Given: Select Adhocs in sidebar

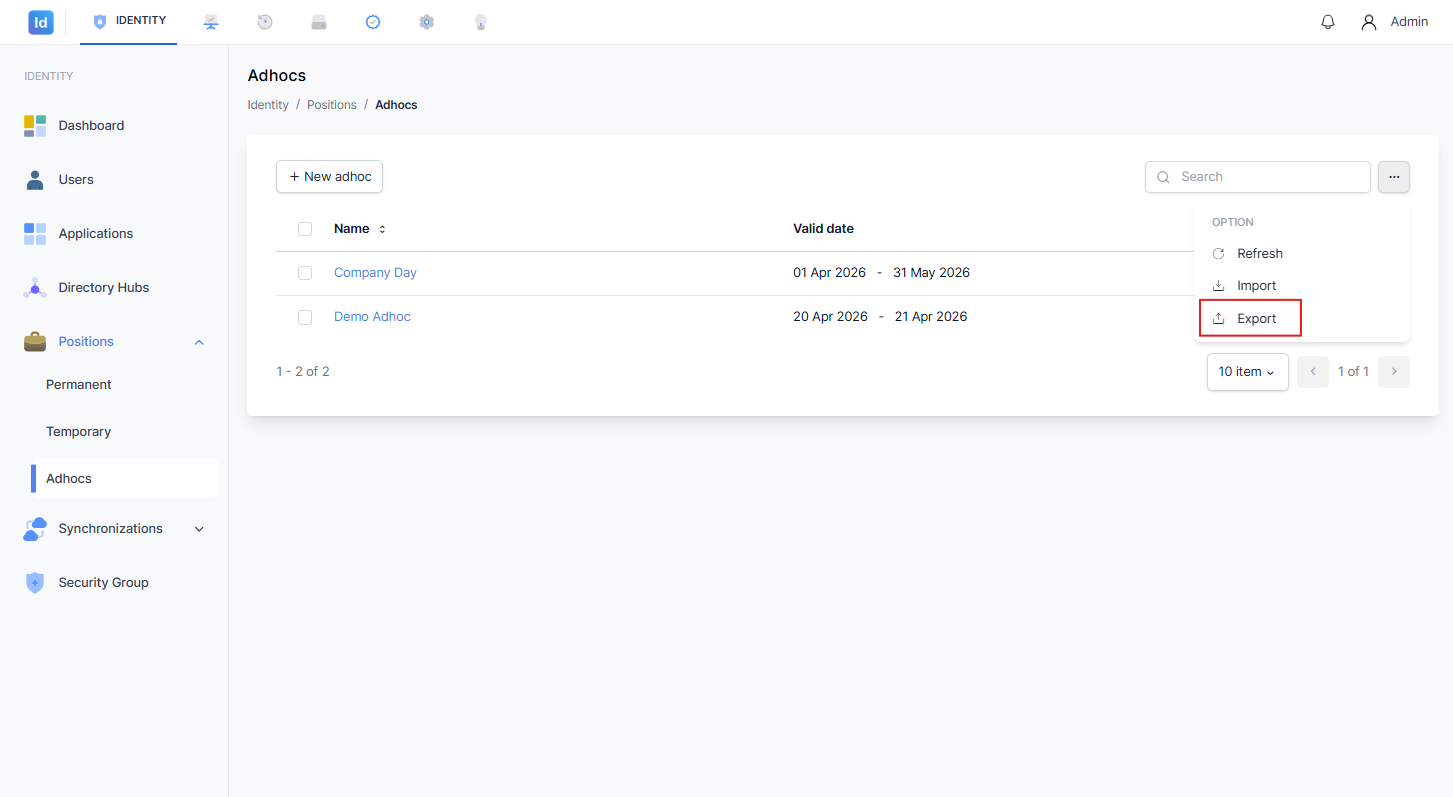Looking at the screenshot, I should pyautogui.click(x=124, y=478).
